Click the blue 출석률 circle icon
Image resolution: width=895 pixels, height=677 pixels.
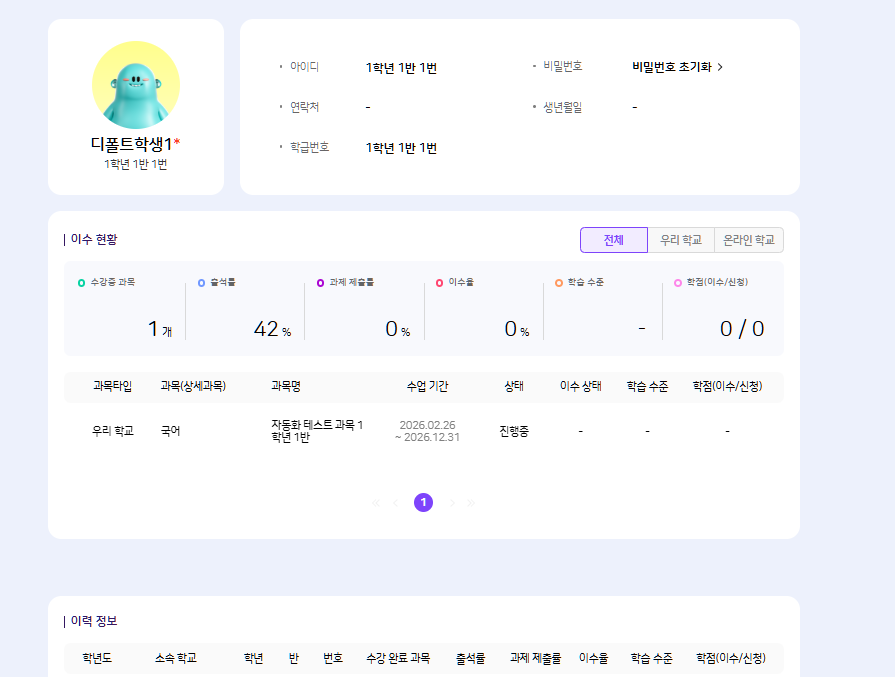tap(201, 283)
